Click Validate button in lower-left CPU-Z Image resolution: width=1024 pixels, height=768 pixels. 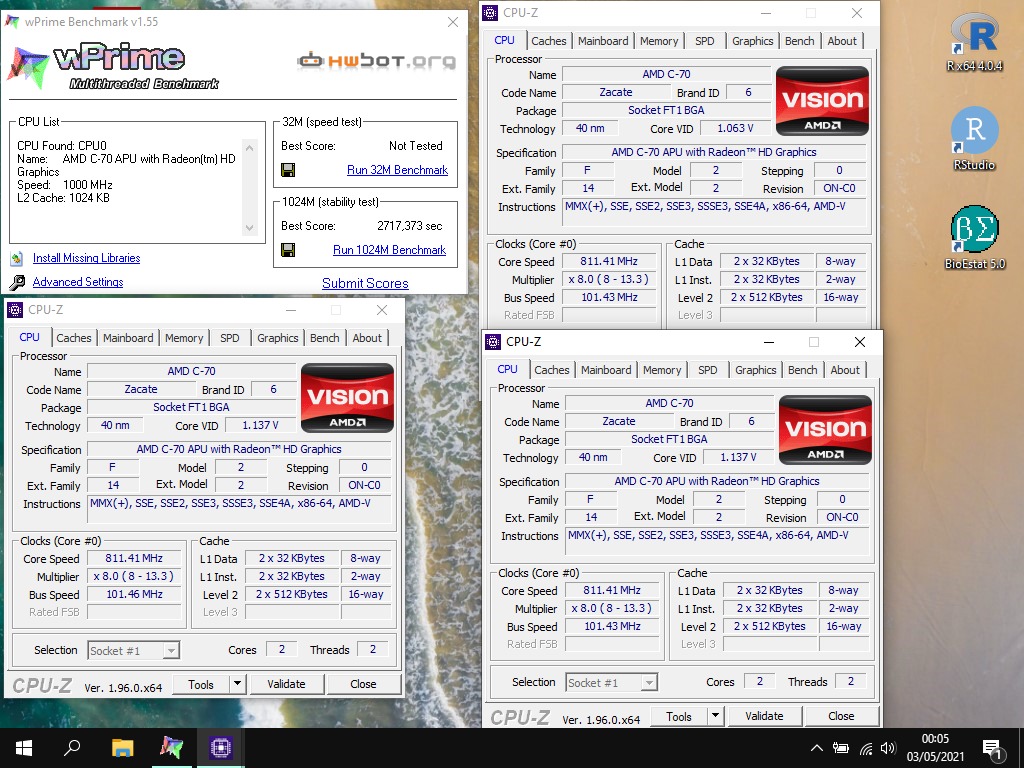[286, 684]
